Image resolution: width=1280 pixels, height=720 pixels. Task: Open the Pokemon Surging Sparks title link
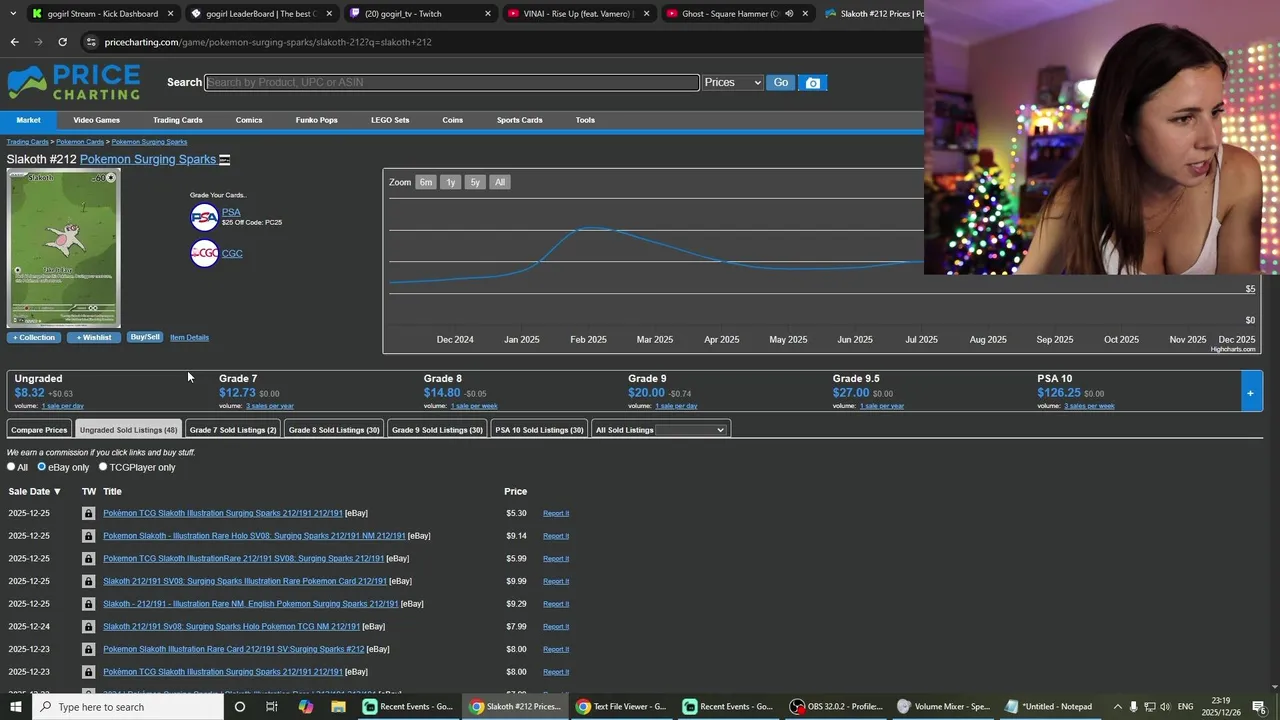pos(148,159)
